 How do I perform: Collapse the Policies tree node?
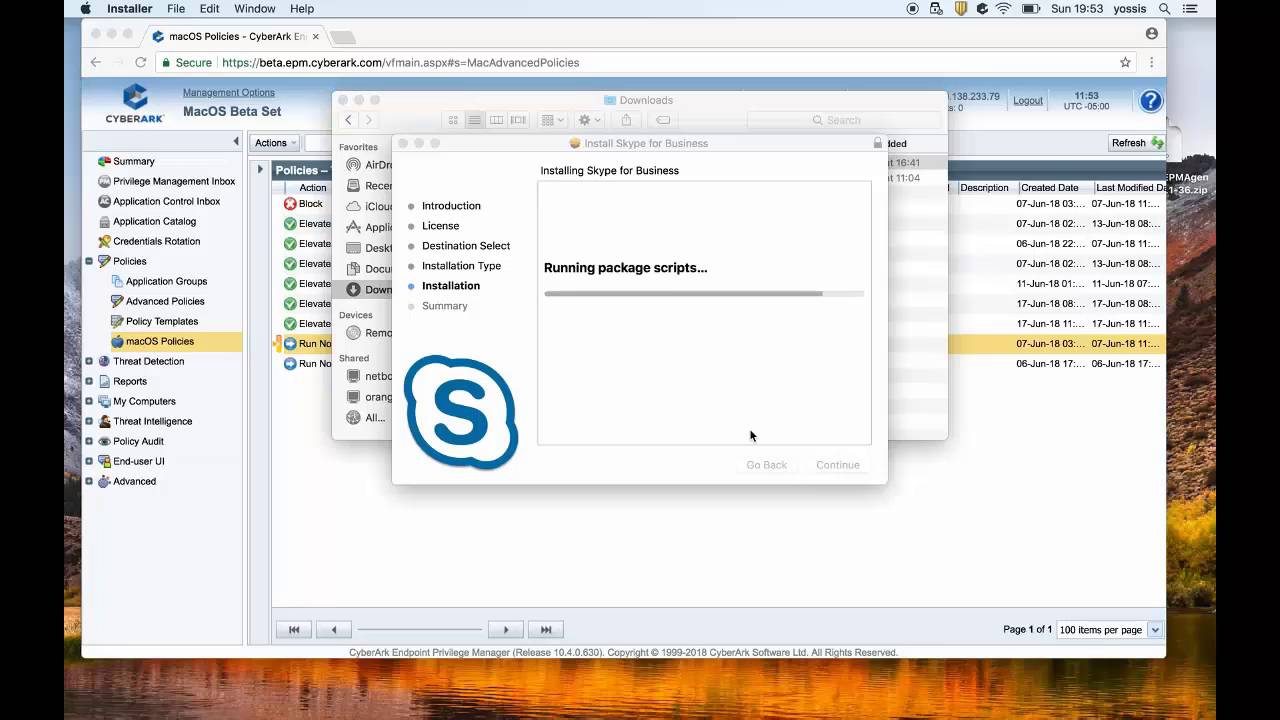click(89, 261)
